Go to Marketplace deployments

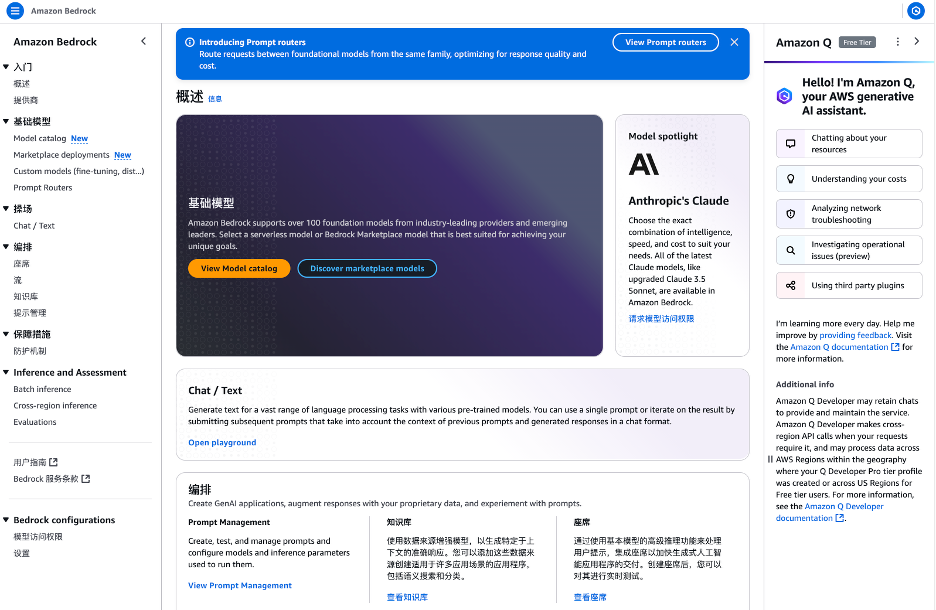pos(61,155)
